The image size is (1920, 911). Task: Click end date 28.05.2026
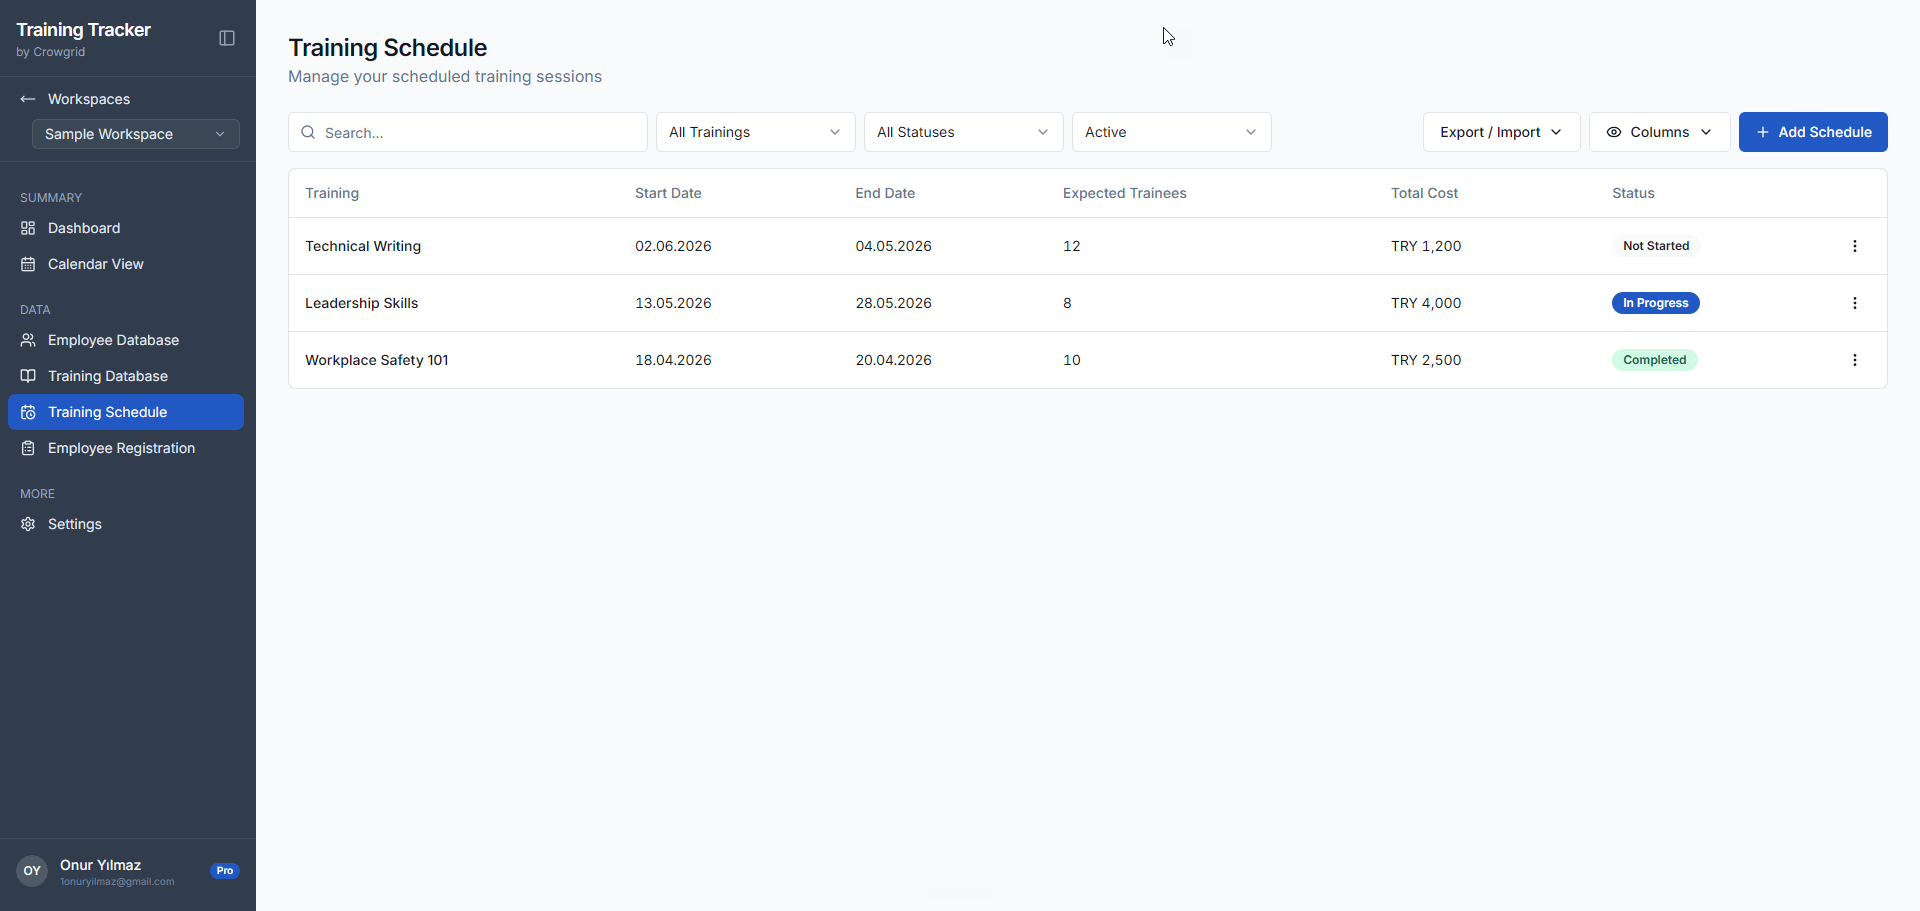click(x=893, y=303)
